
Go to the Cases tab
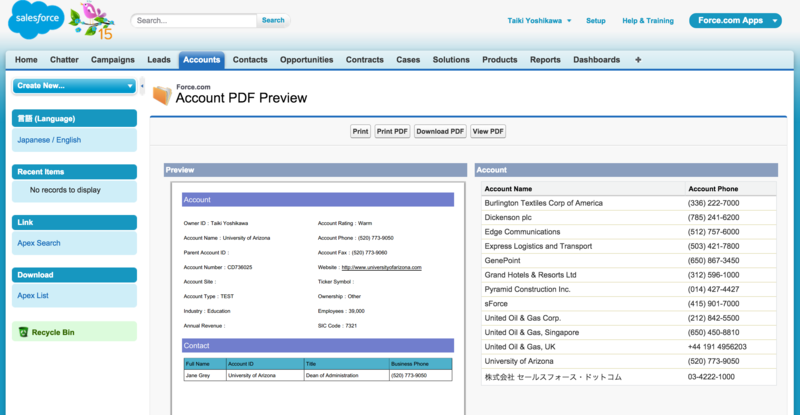[408, 60]
